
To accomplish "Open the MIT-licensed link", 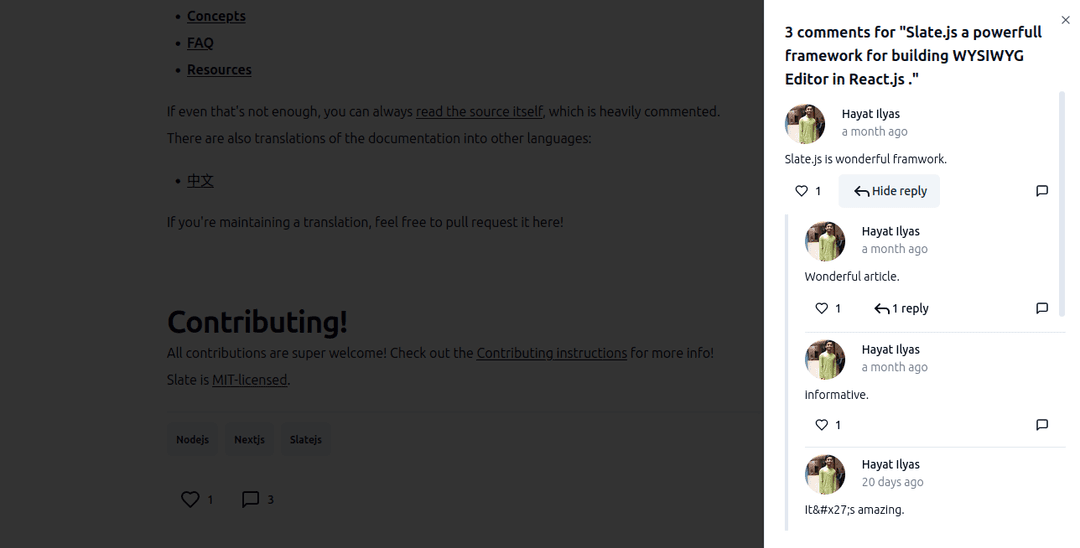I will 249,380.
